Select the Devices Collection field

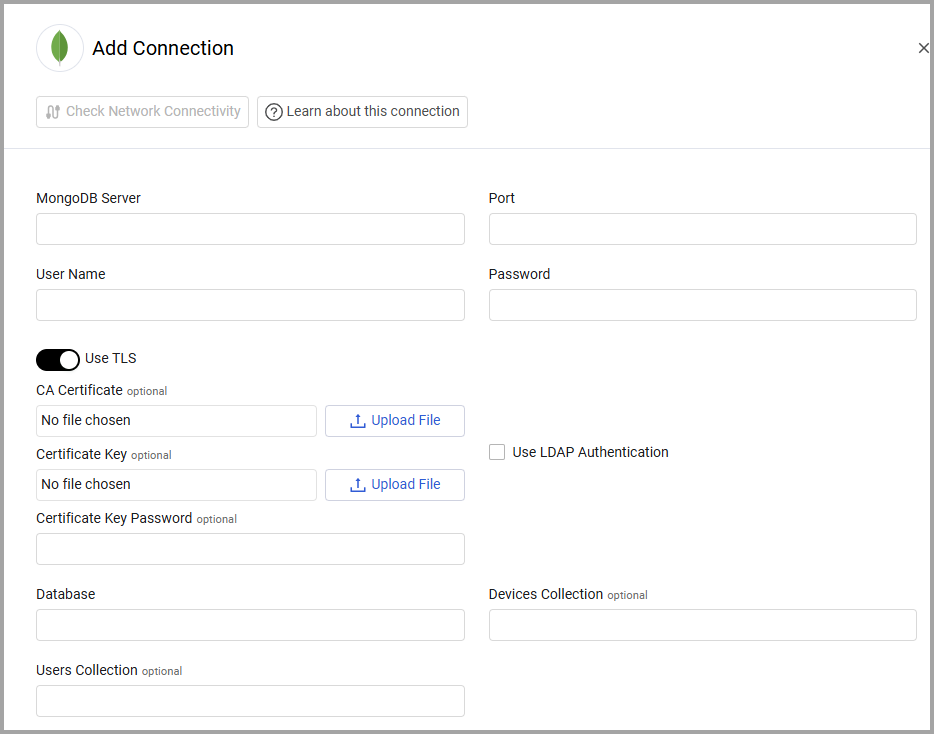pos(703,625)
